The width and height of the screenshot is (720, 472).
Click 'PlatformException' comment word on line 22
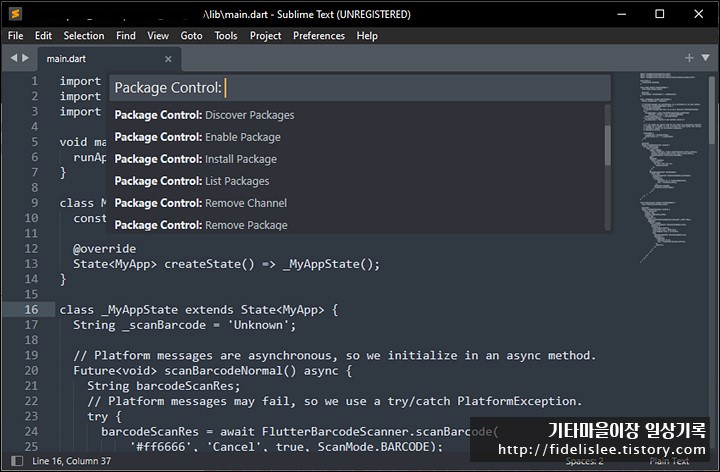pyautogui.click(x=516, y=401)
